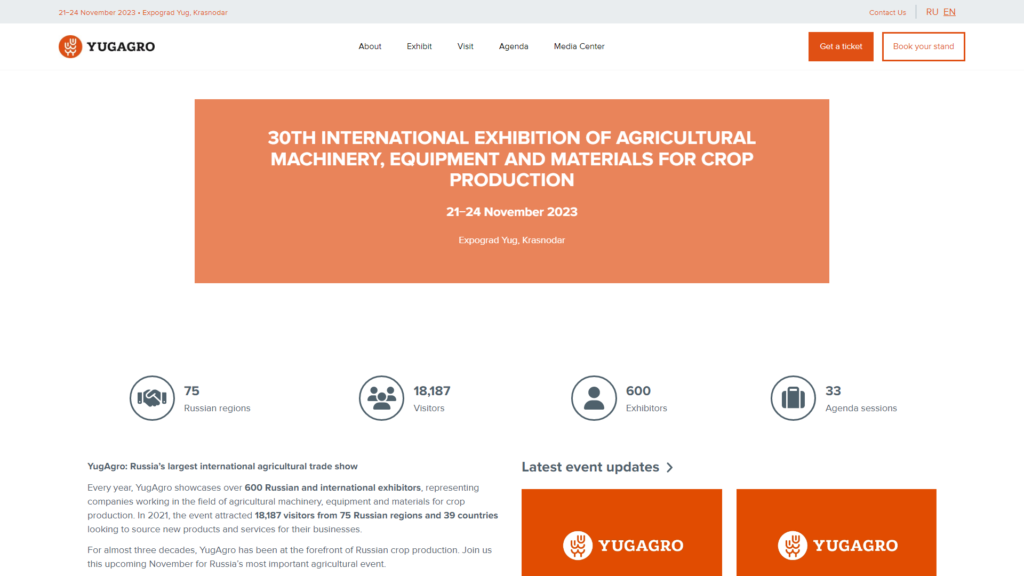Click the paragraph starting For almost three decades

[x=289, y=557]
